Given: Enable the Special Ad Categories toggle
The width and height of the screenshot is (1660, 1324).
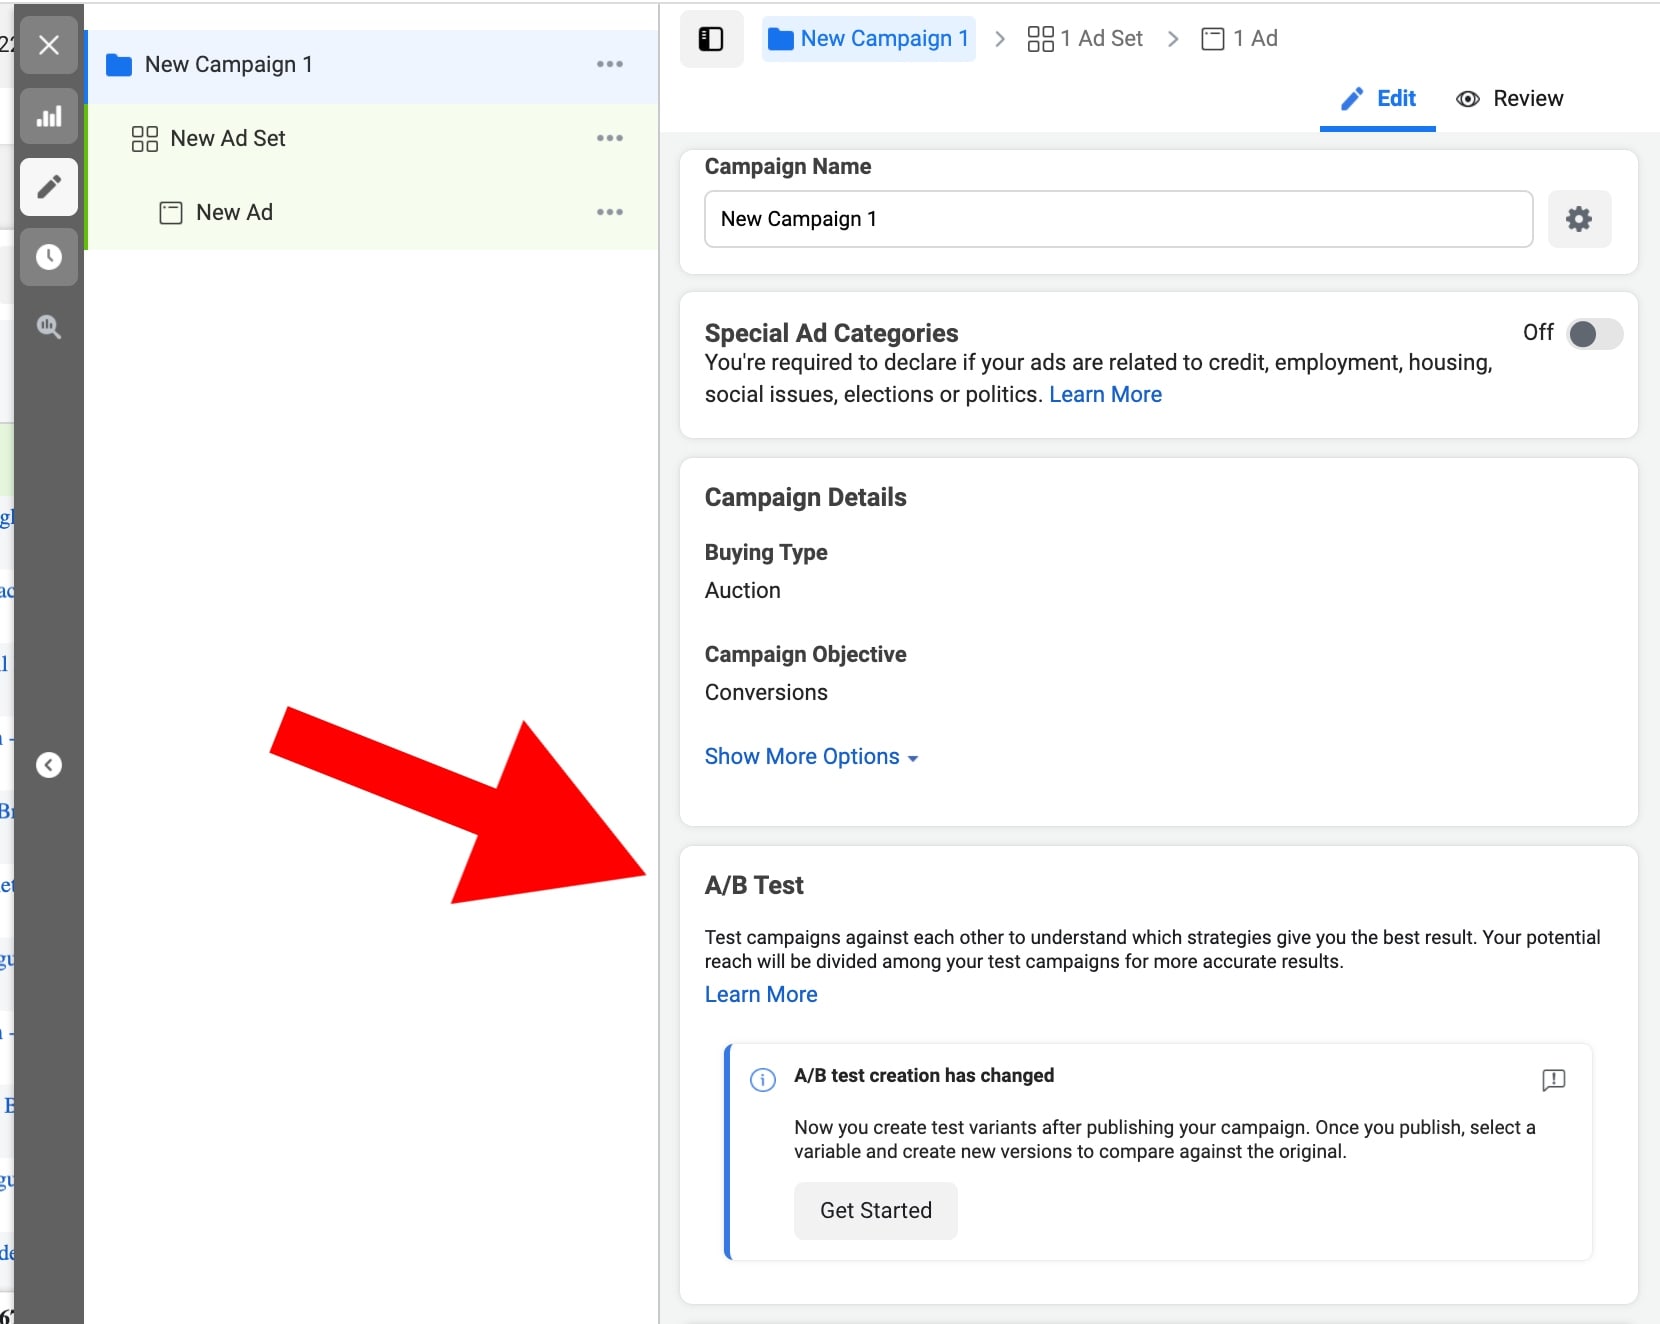Looking at the screenshot, I should (x=1594, y=334).
